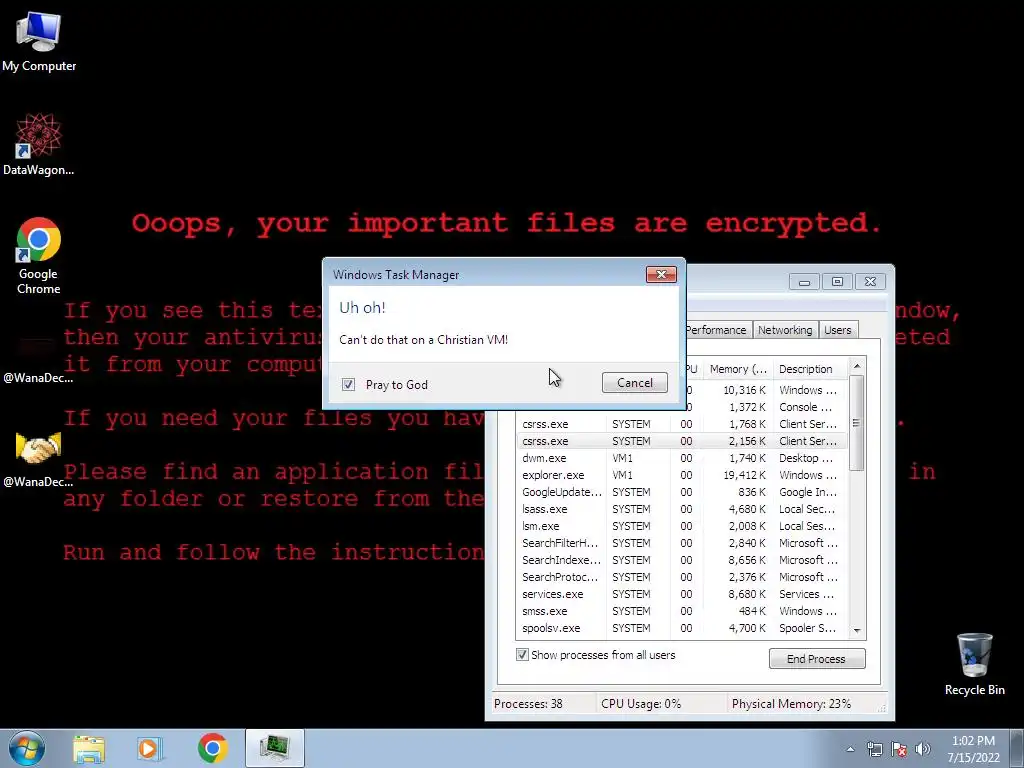The image size is (1024, 768).
Task: Click the End Process button
Action: tap(817, 658)
